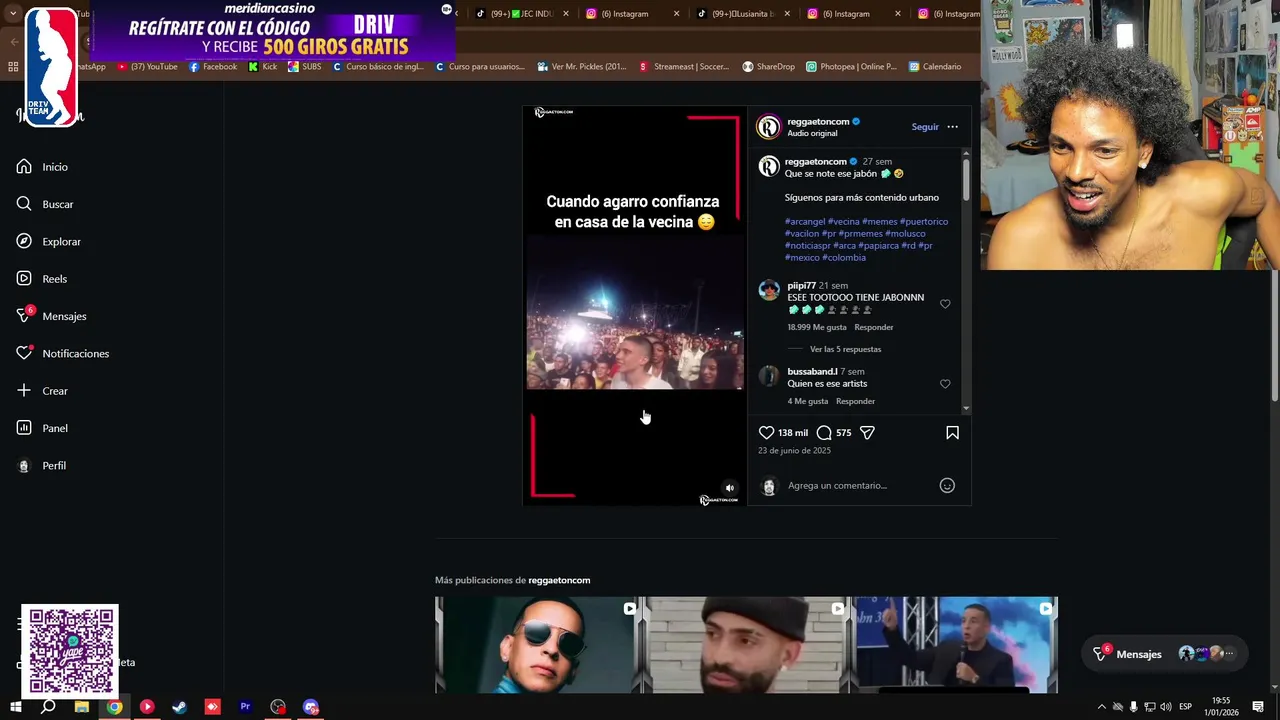
Task: Open reggaetoncom profile avatar in post header
Action: tap(768, 127)
